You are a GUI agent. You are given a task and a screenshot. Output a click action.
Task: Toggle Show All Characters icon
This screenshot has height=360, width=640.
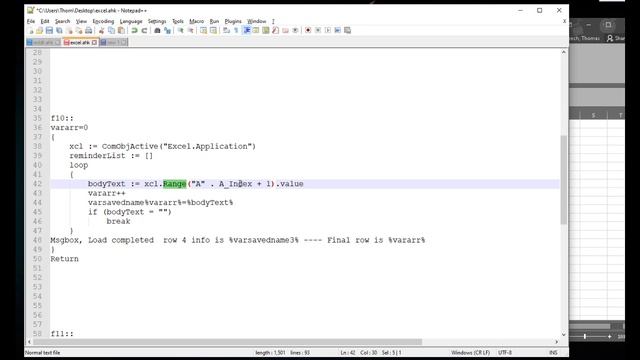[236, 31]
